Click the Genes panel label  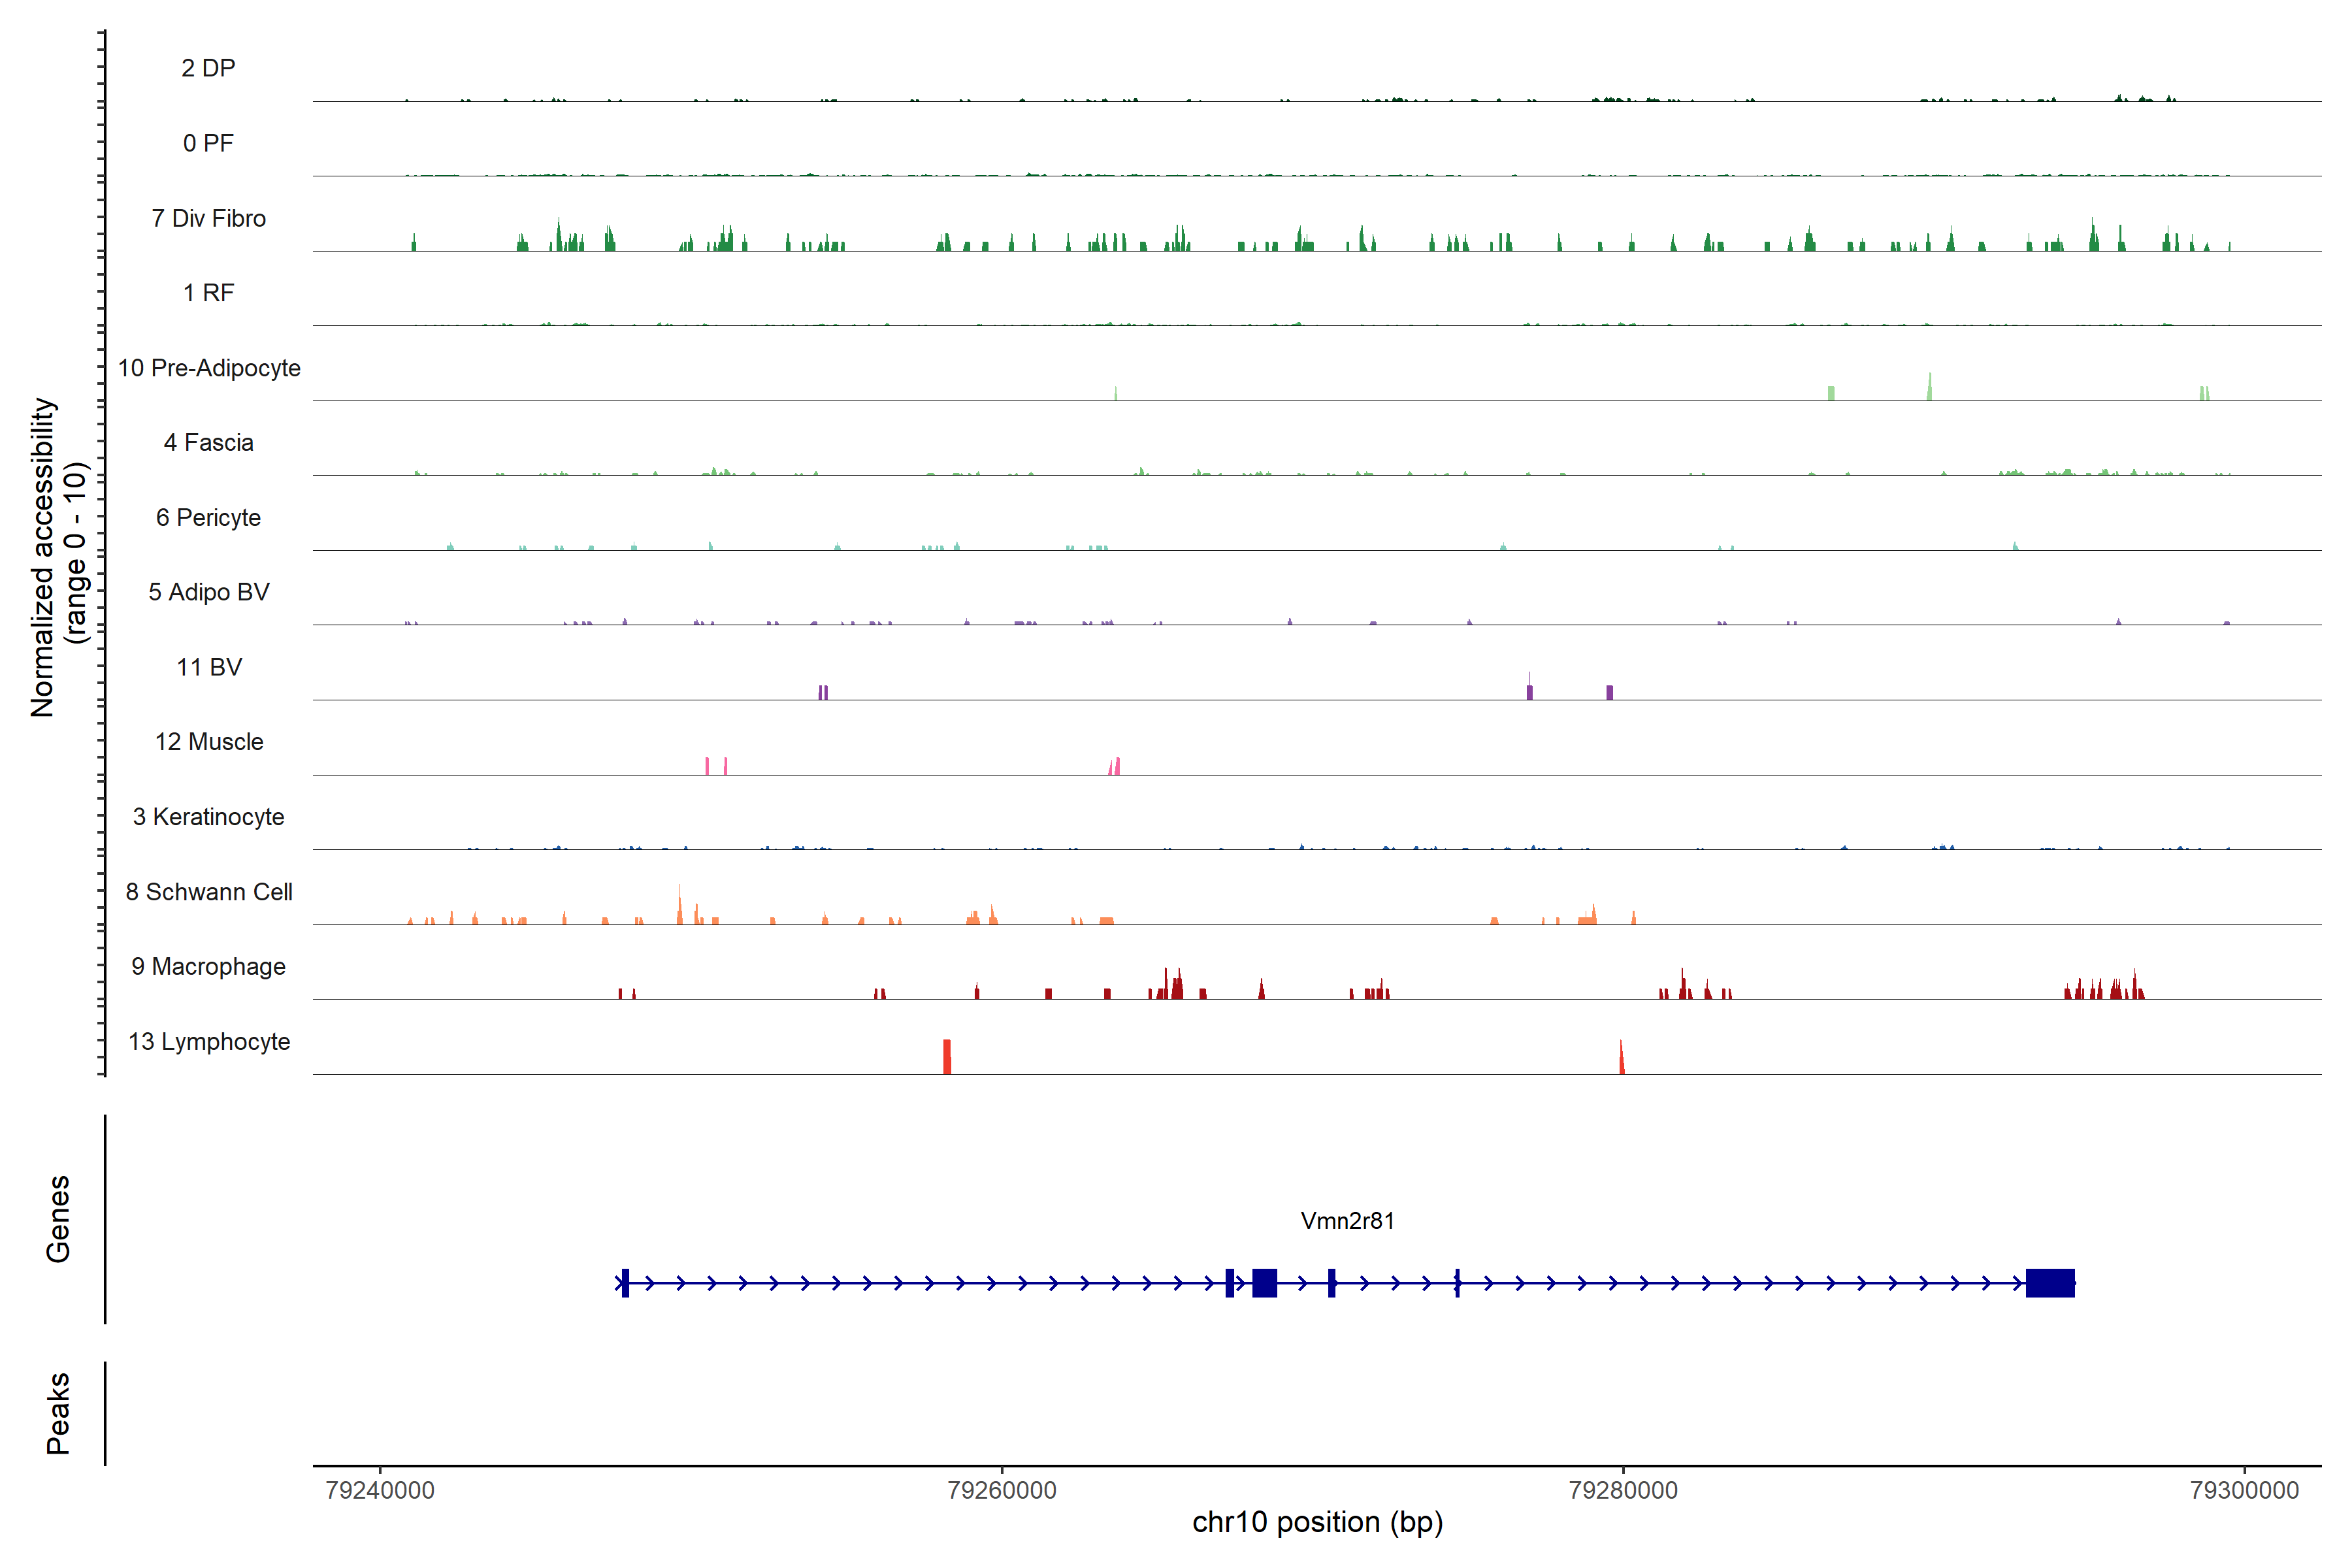pos(58,1219)
